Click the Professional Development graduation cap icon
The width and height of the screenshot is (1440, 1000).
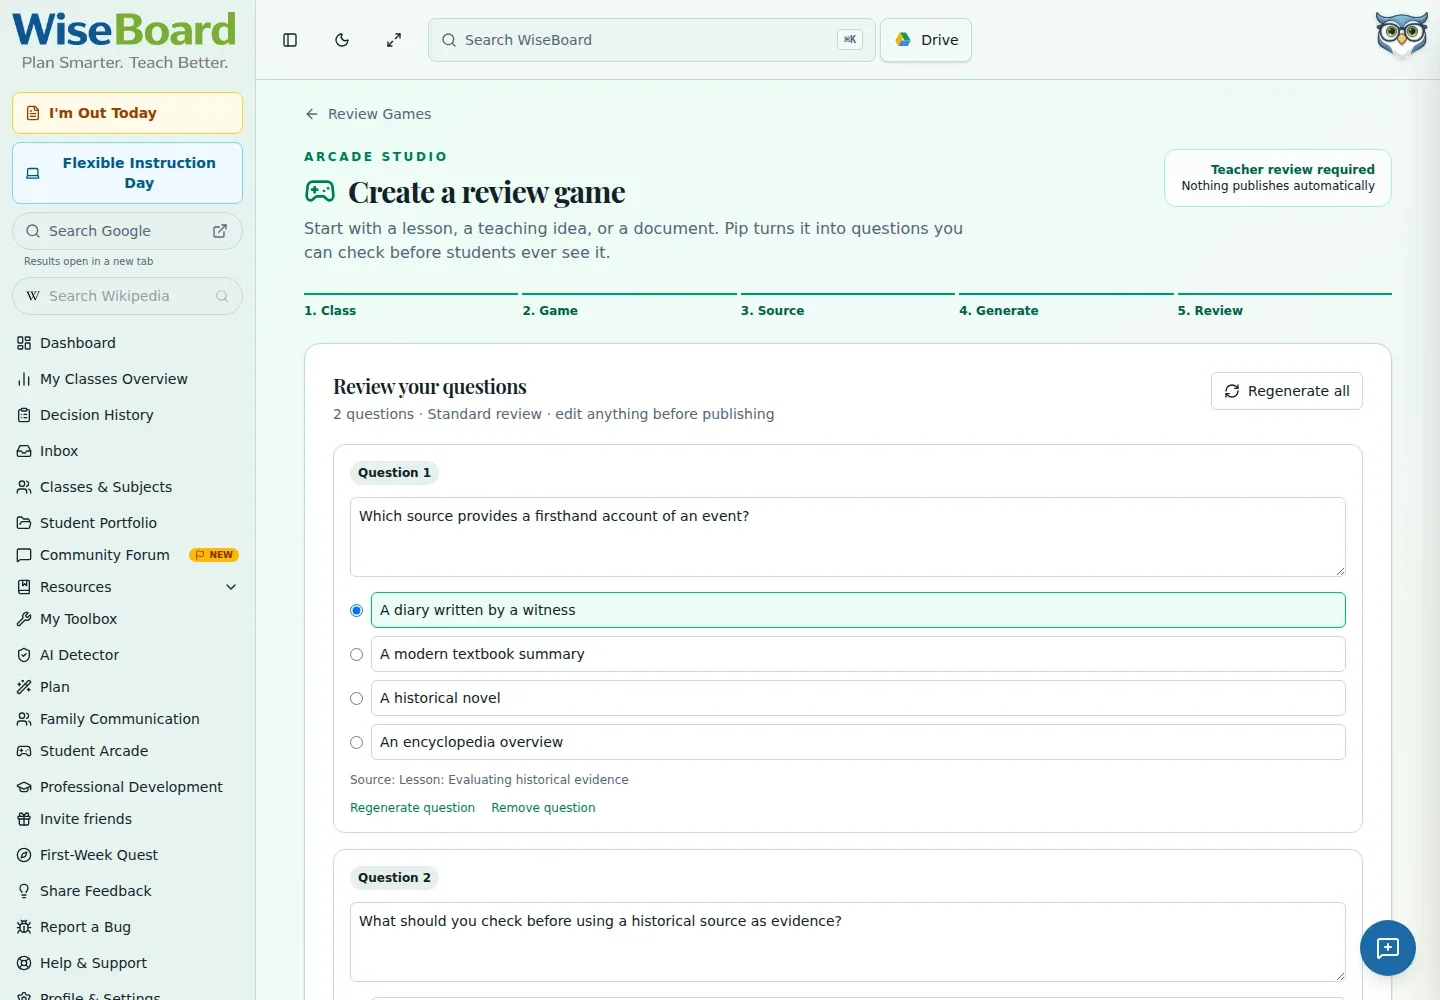coord(24,787)
